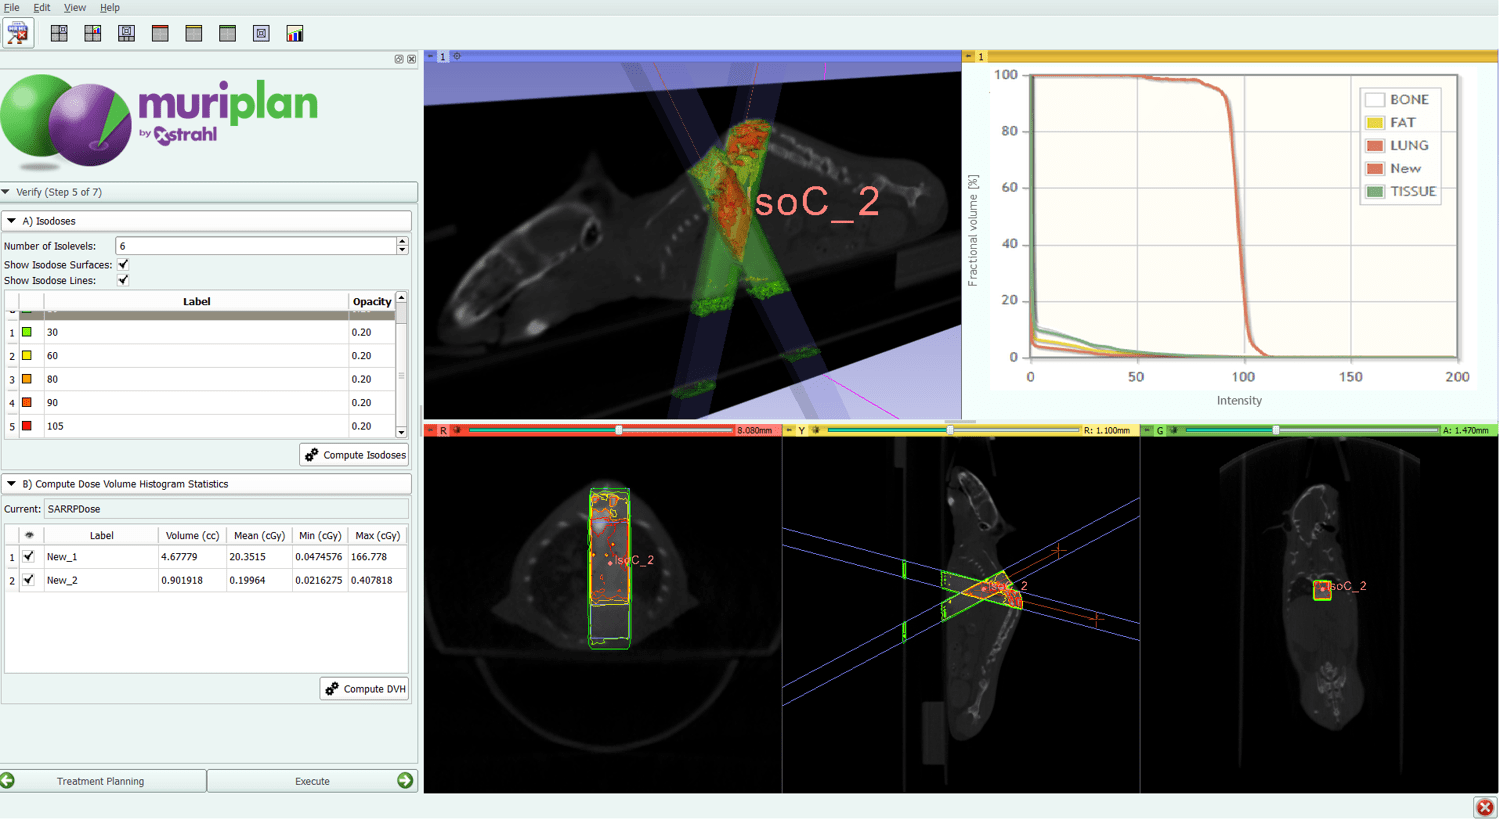Increase Number of Isolevels with the up stepper
1500x820 pixels.
point(402,240)
